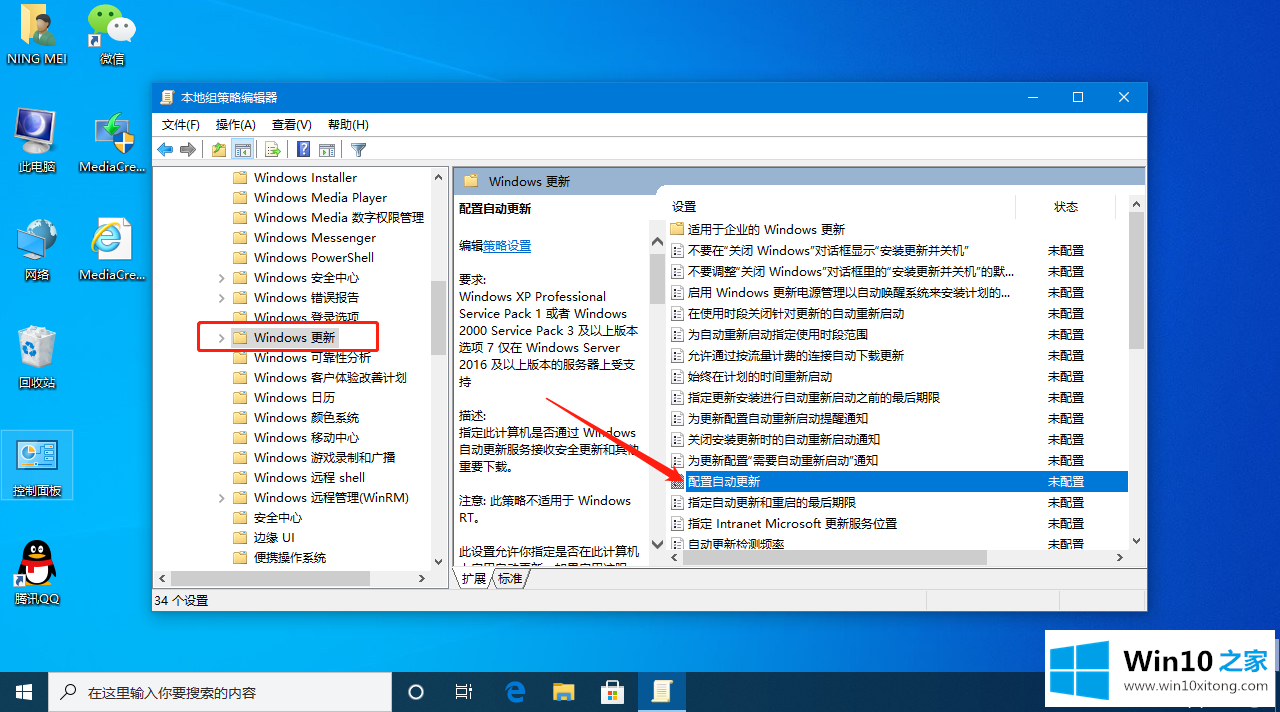Click the Back arrow in the toolbar

click(x=165, y=150)
